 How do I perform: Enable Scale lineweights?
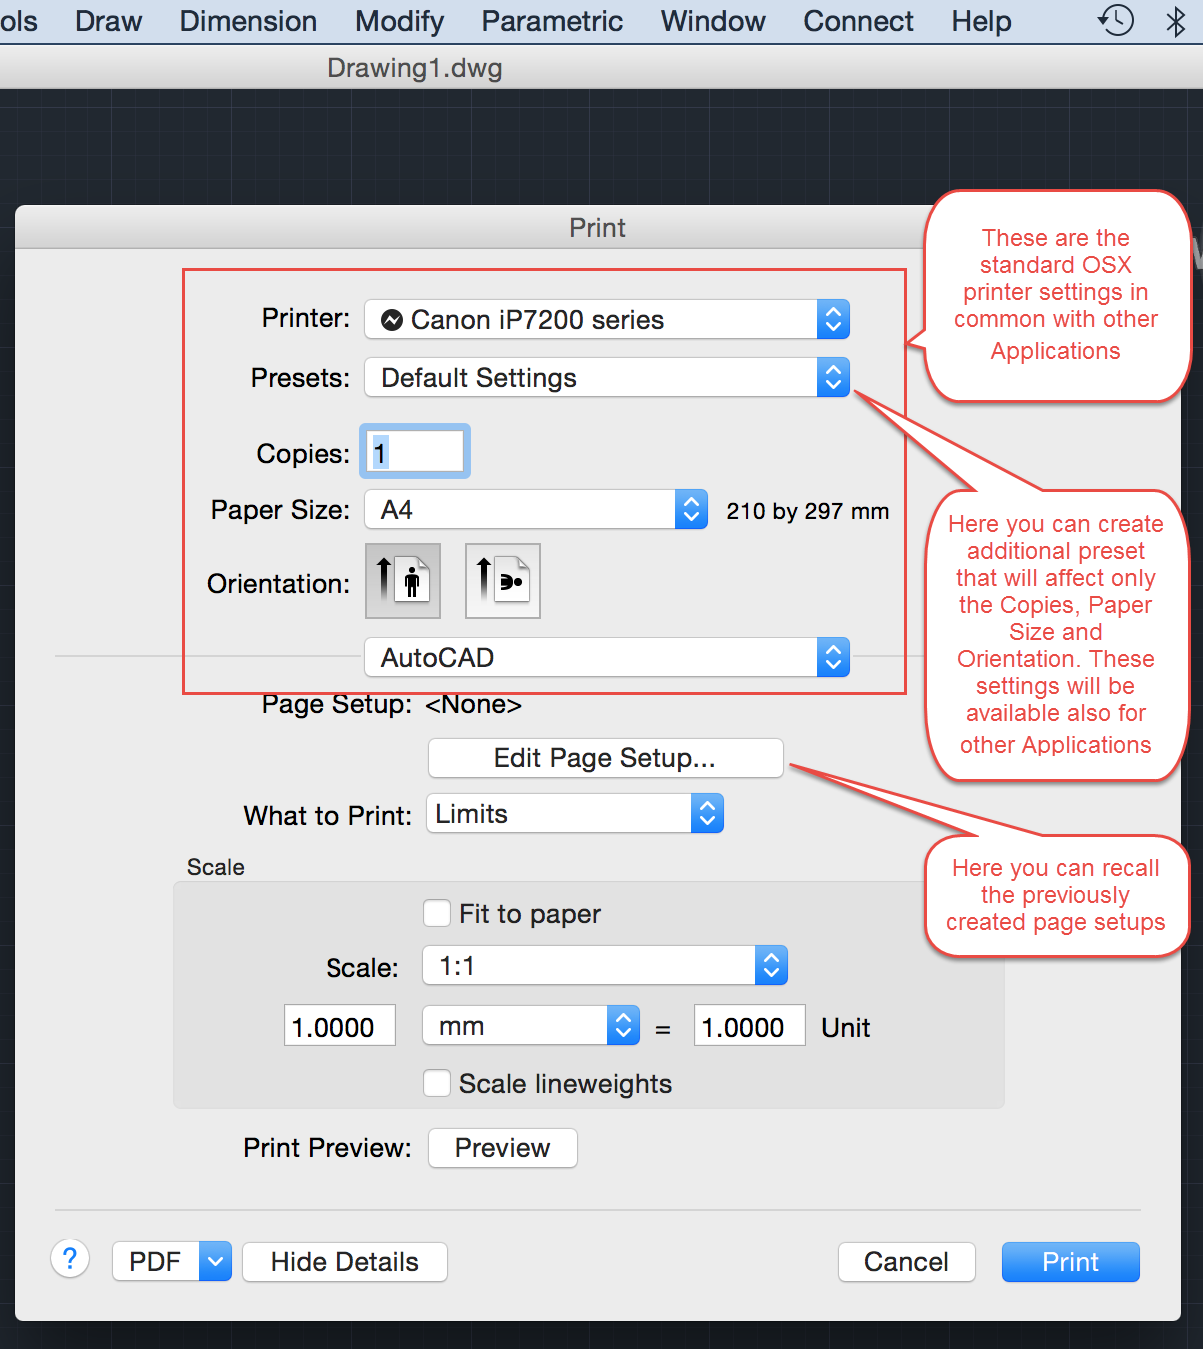click(437, 1083)
